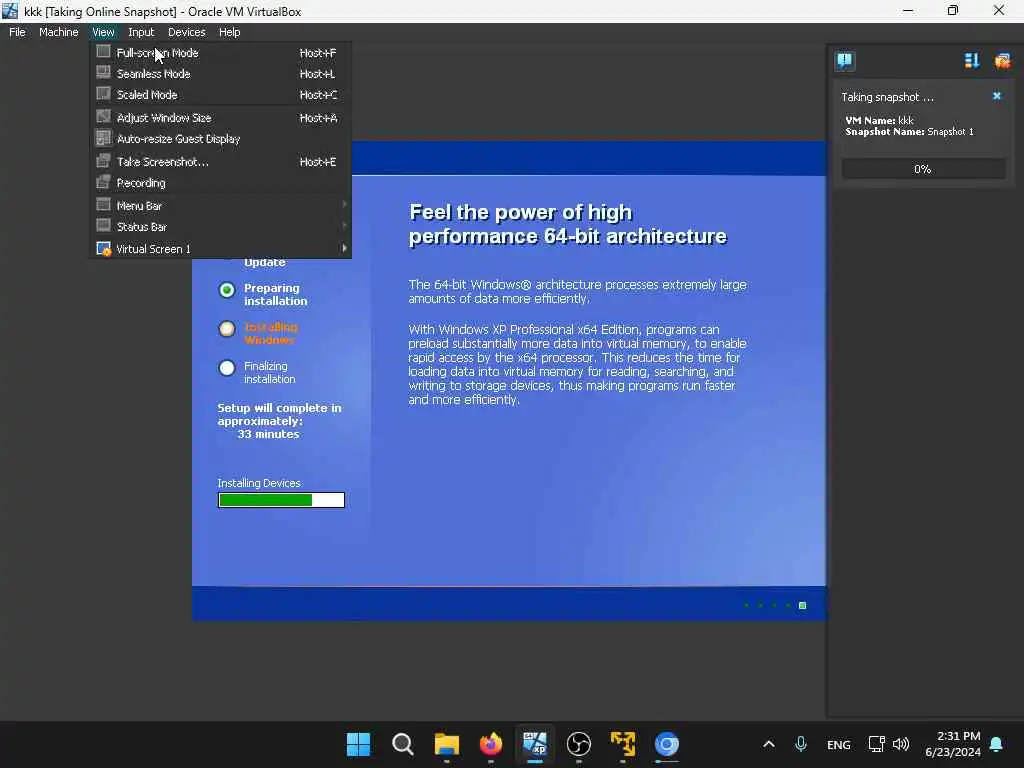The width and height of the screenshot is (1024, 768).
Task: Dismiss the Taking snapshot notification
Action: pos(997,96)
